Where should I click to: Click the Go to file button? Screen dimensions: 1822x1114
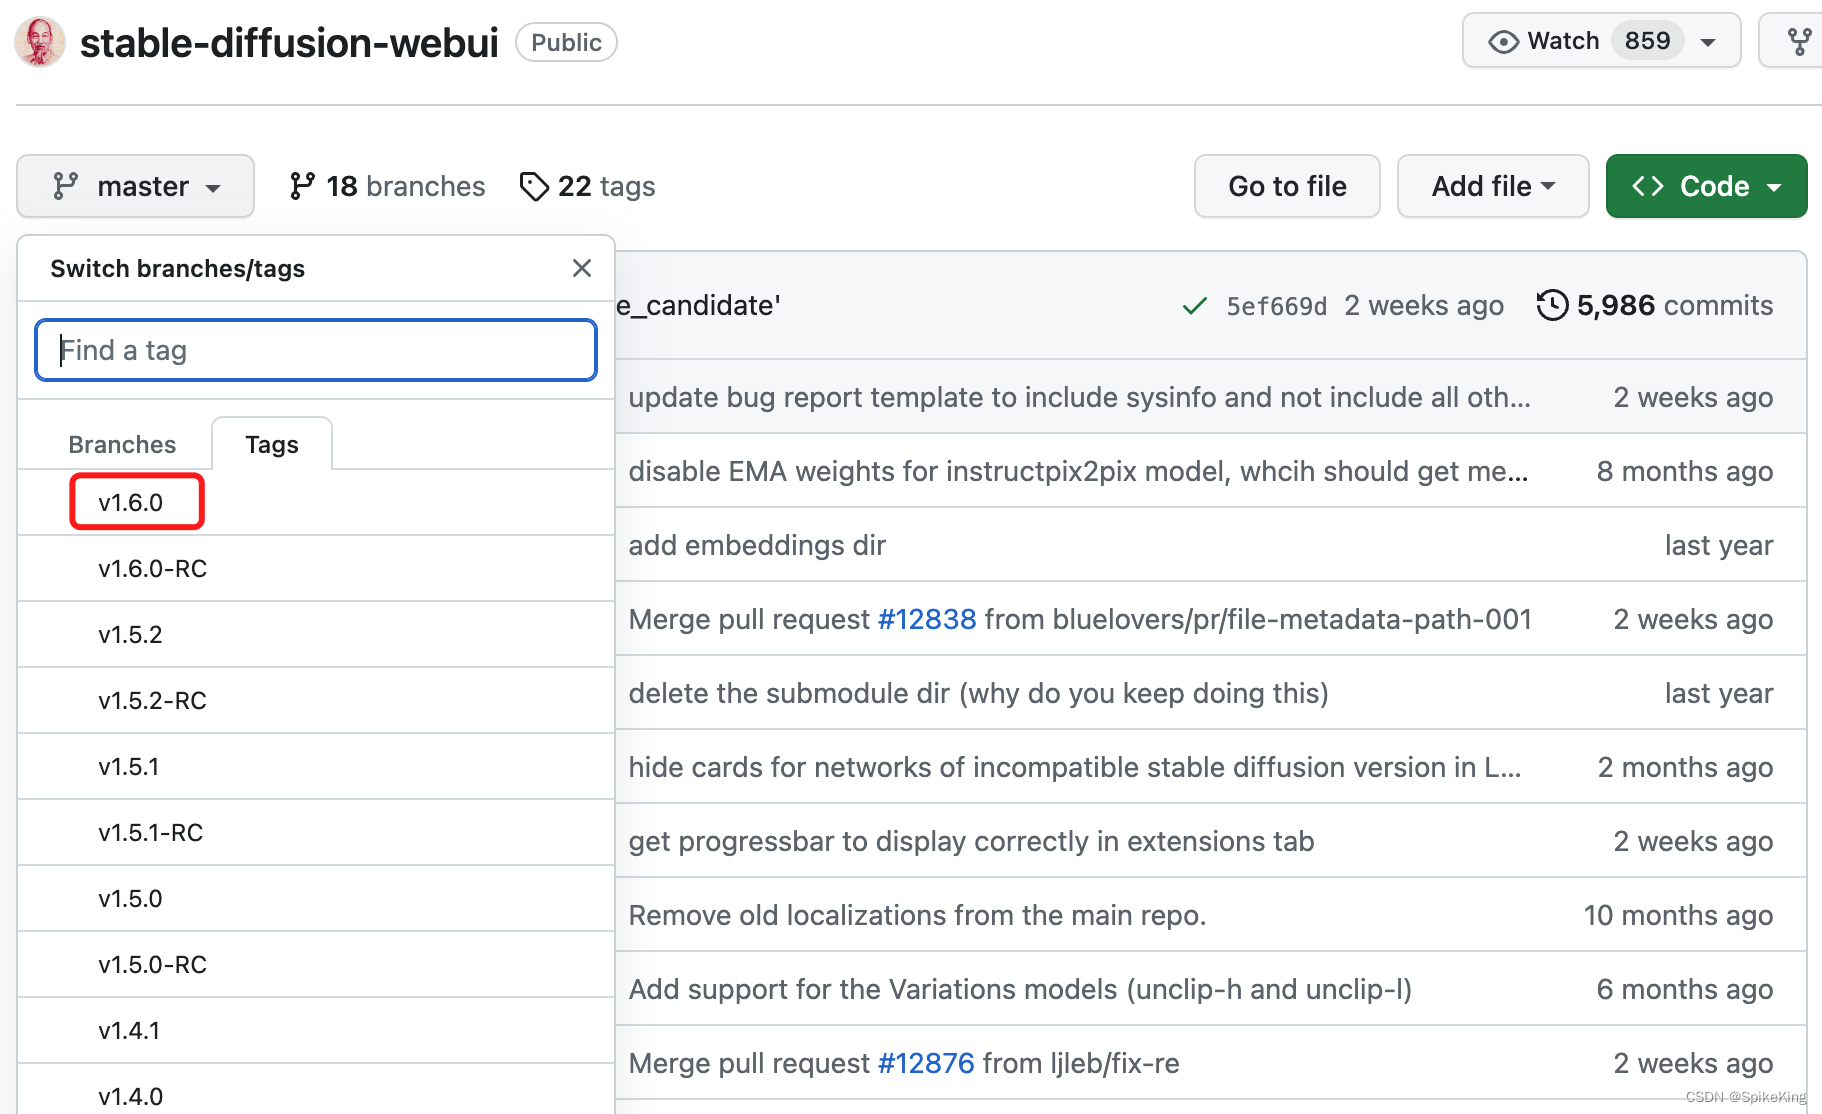pyautogui.click(x=1287, y=186)
